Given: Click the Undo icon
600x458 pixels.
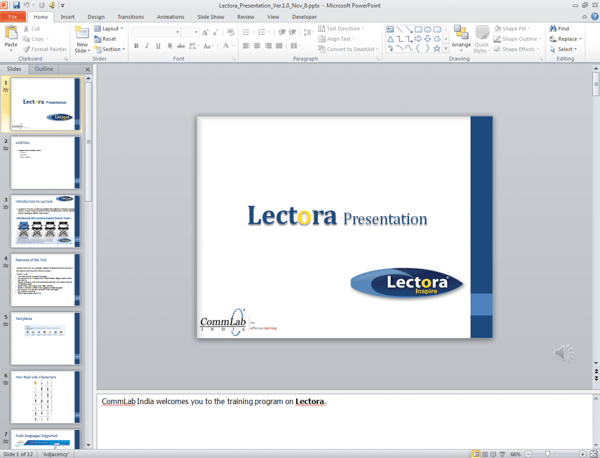Looking at the screenshot, I should click(27, 5).
